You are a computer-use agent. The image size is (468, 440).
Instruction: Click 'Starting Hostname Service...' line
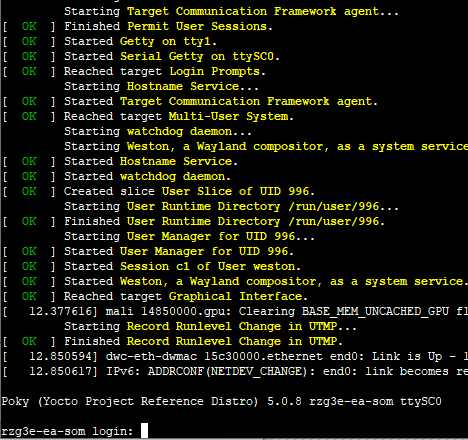click(161, 86)
